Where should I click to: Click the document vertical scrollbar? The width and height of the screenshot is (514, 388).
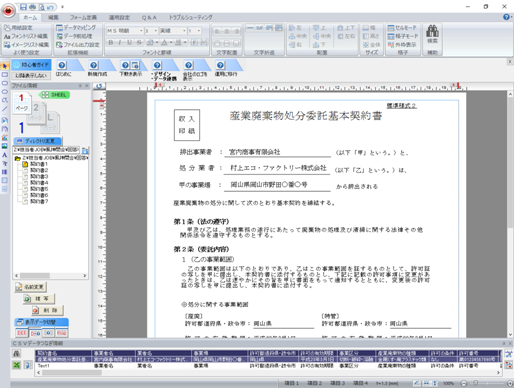click(510, 215)
